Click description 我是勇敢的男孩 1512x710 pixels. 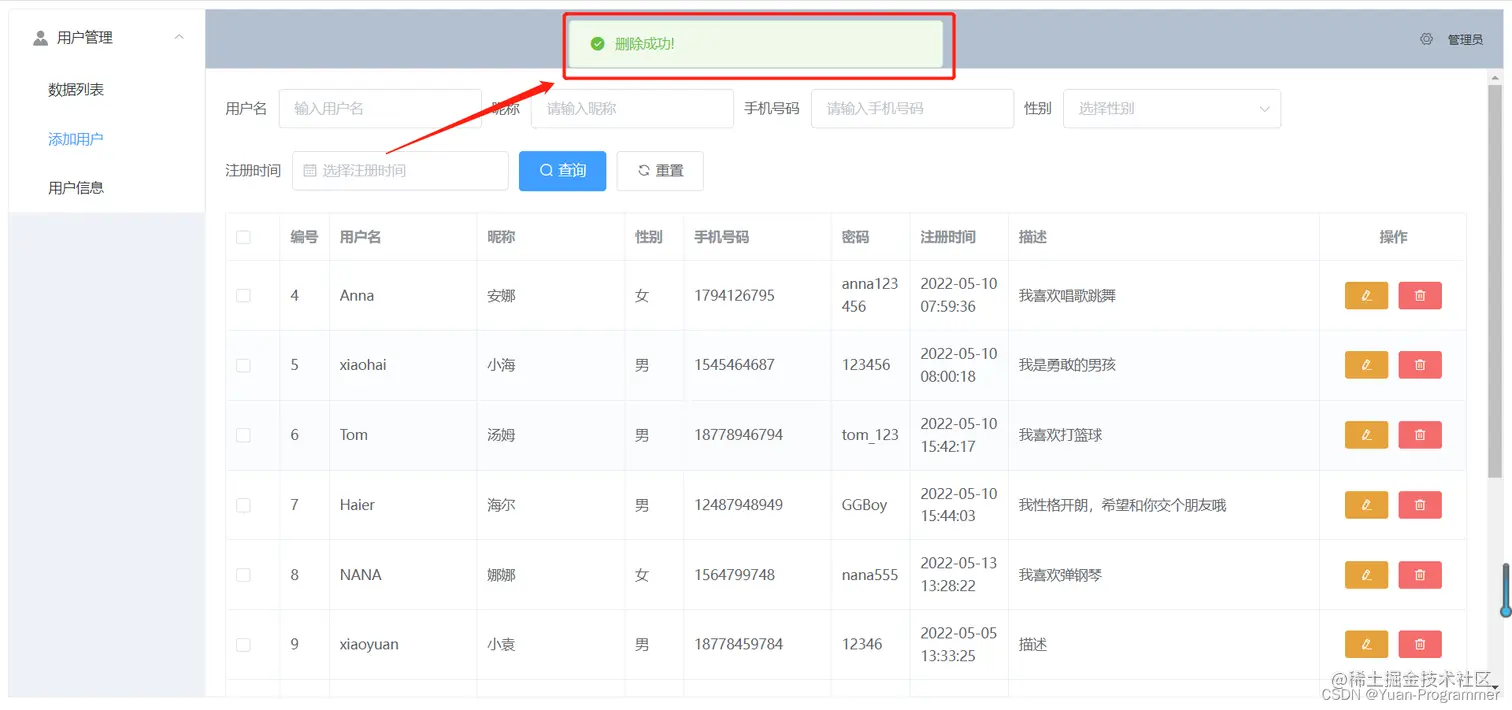tap(1067, 365)
